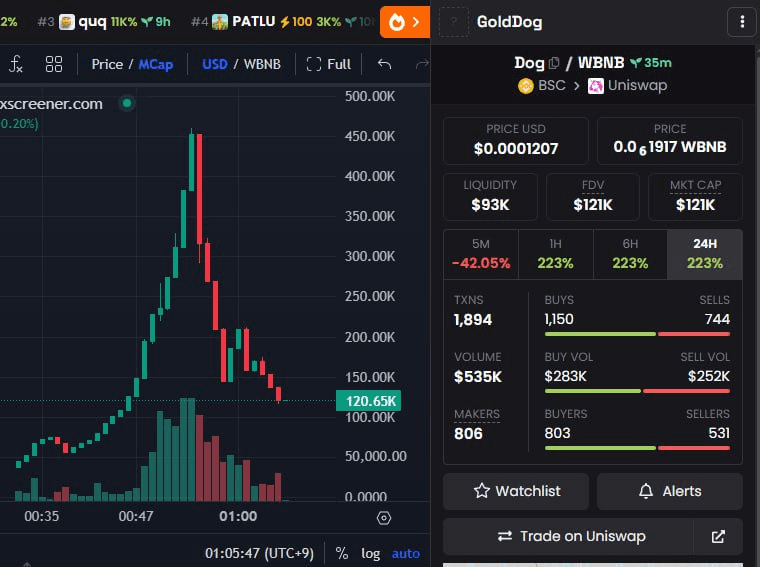The width and height of the screenshot is (760, 567).
Task: Click the 35m pair age label
Action: [651, 63]
